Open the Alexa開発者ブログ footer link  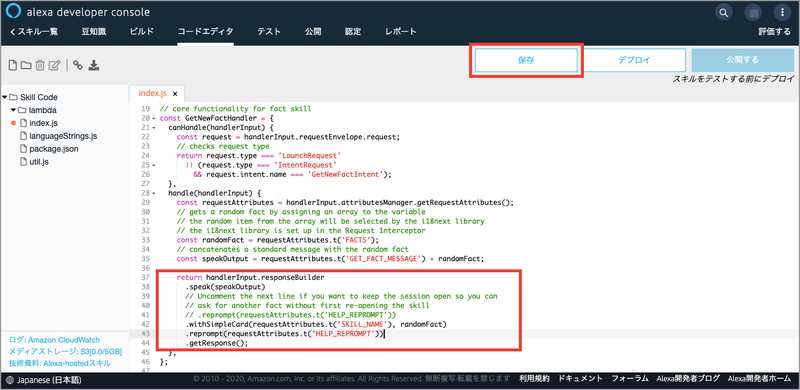tap(688, 379)
